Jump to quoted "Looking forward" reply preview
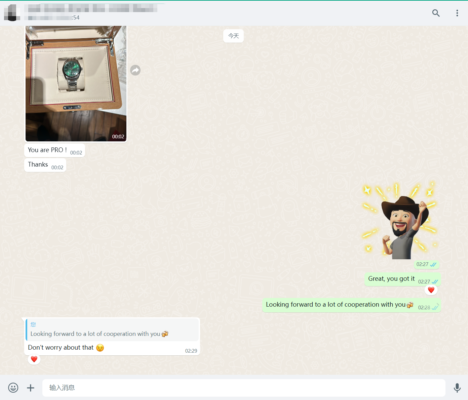Viewport: 468px width, 400px height. [x=112, y=330]
